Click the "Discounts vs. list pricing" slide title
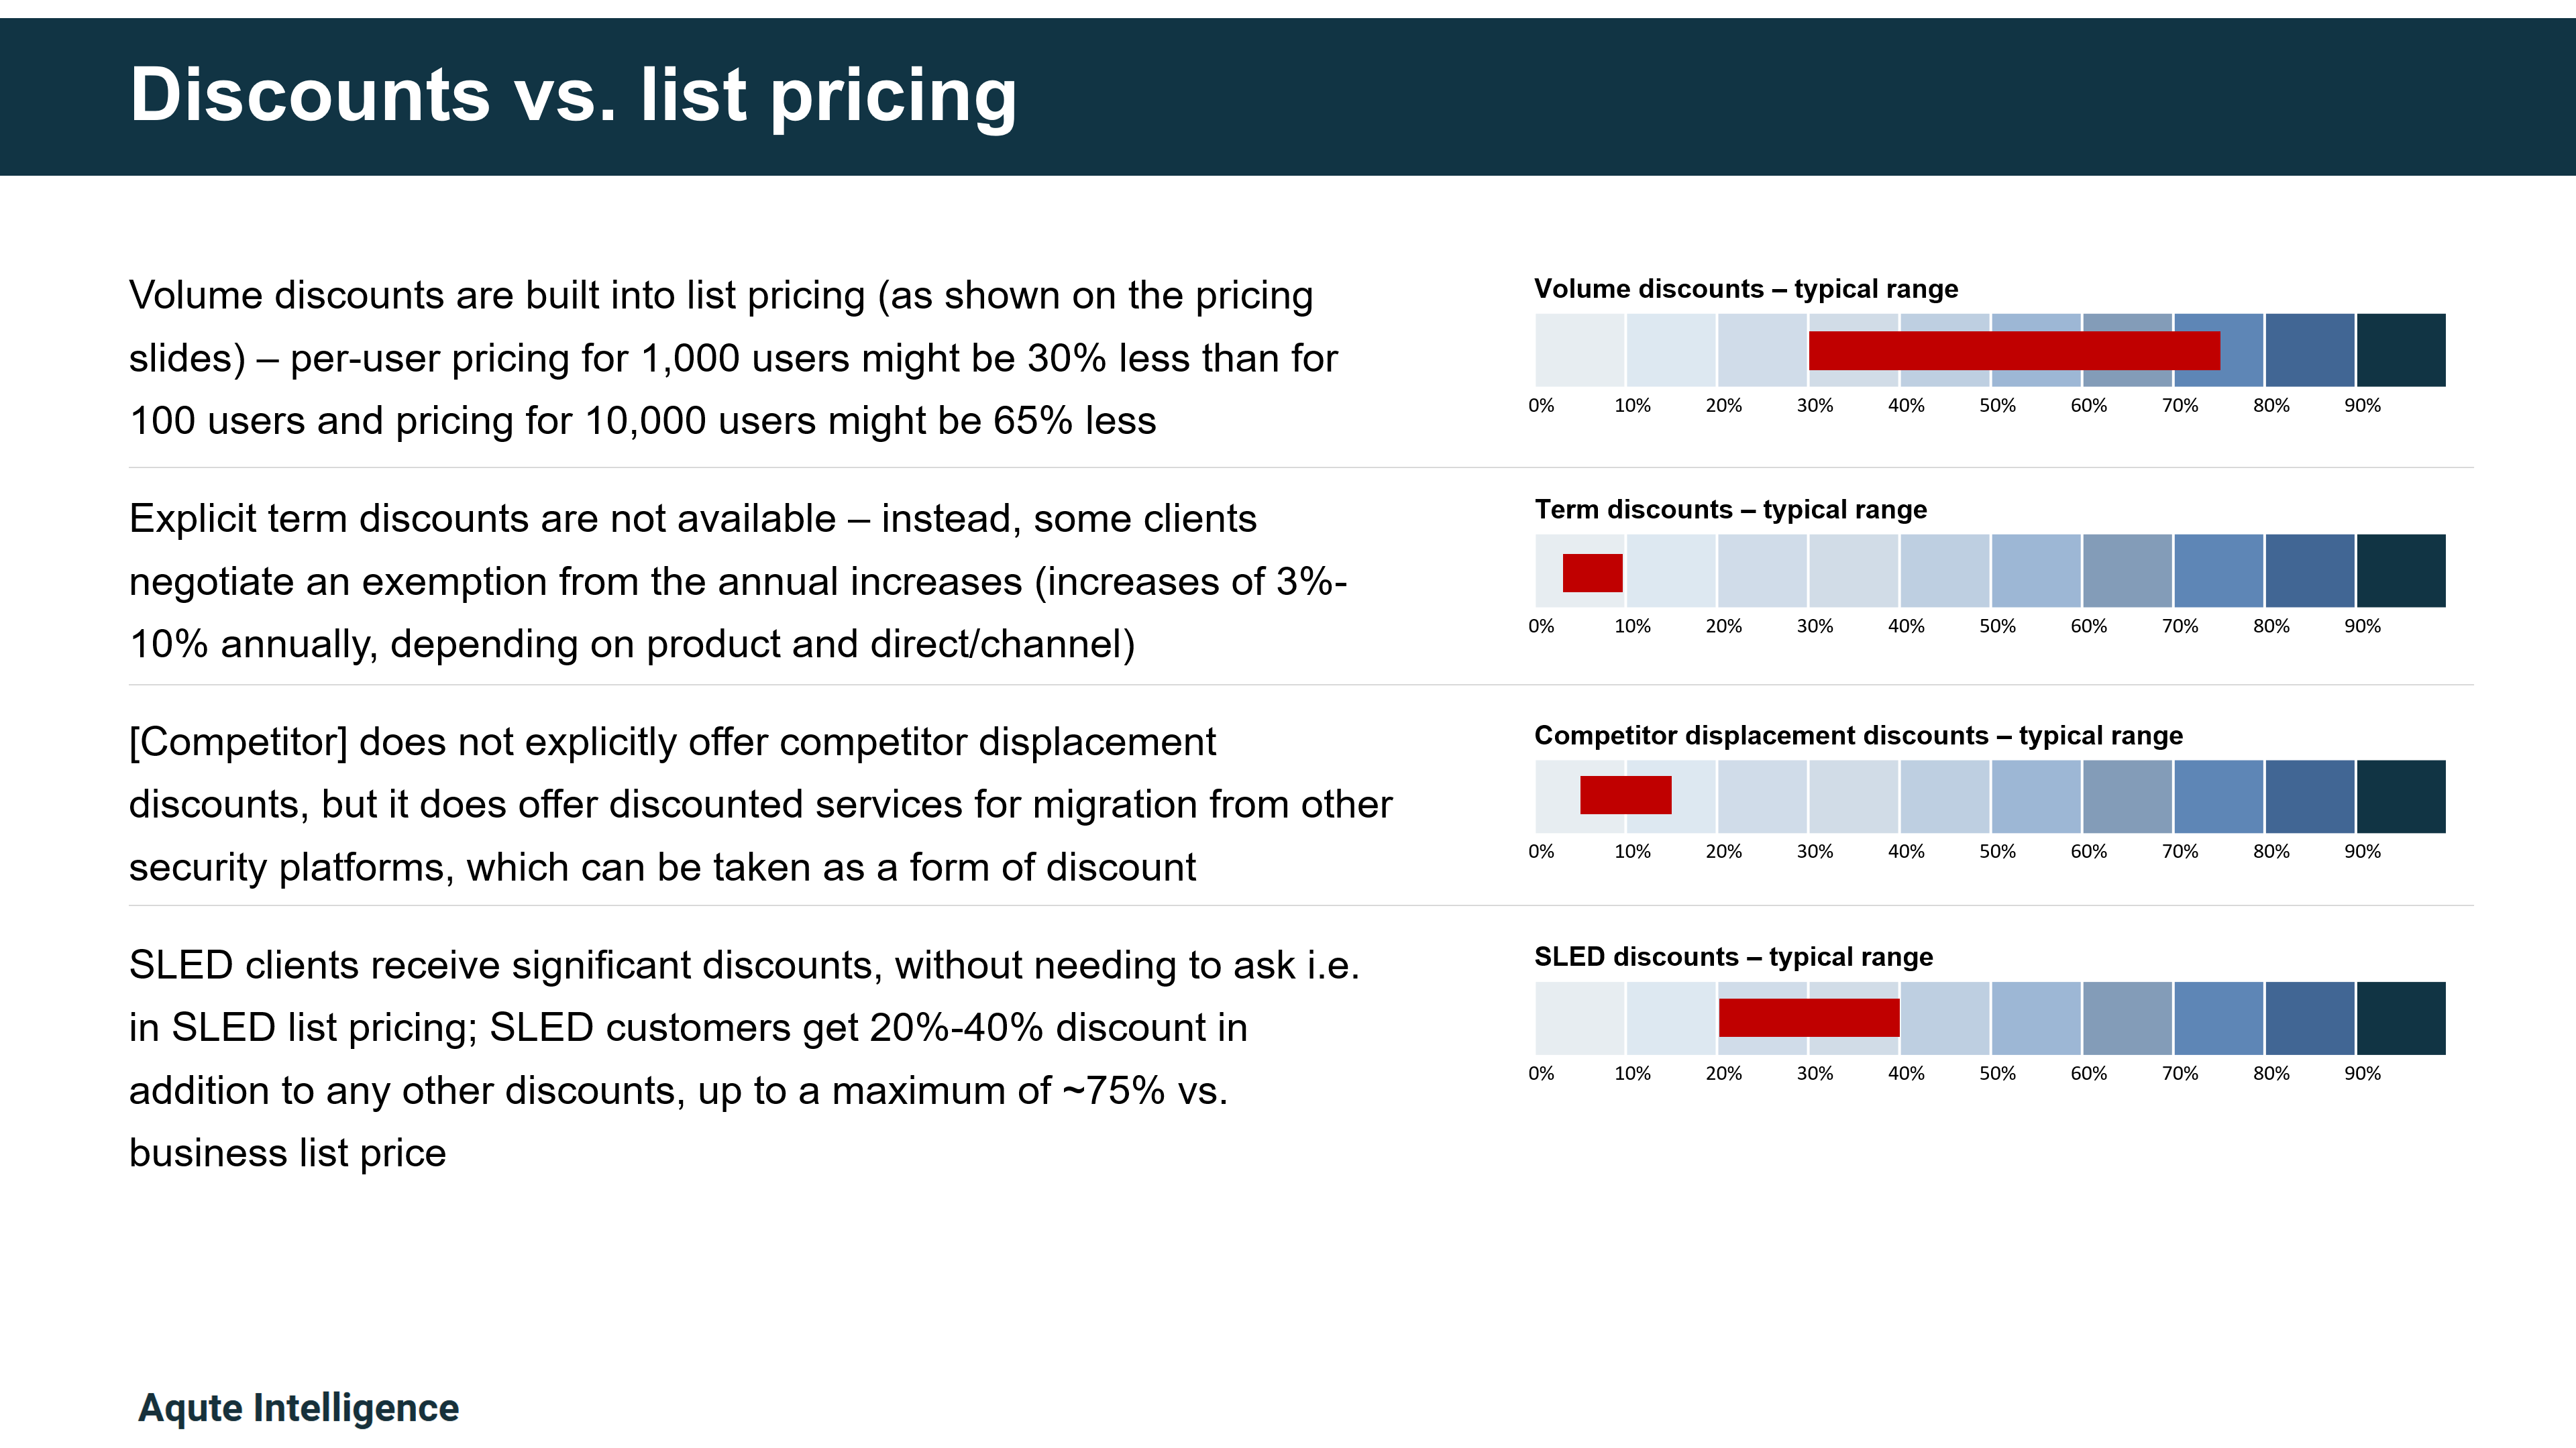Image resolution: width=2576 pixels, height=1448 pixels. 573,95
